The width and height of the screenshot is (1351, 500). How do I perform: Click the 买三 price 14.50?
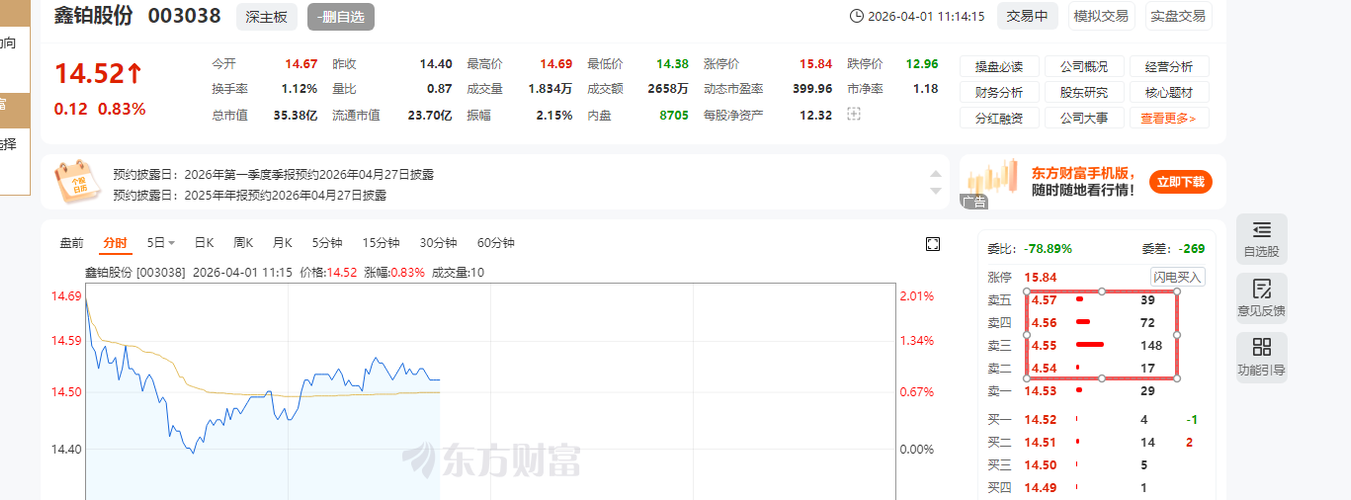1041,465
